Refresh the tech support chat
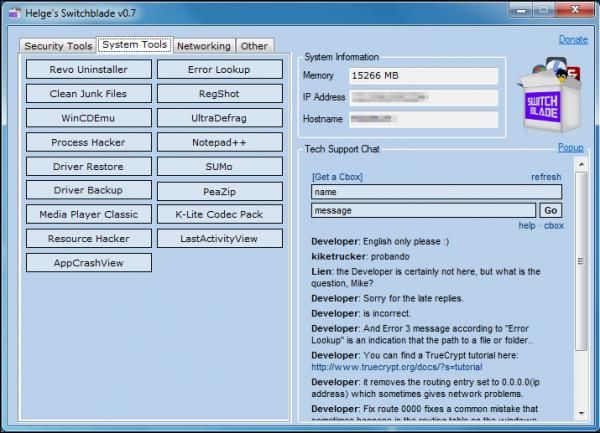 click(546, 177)
